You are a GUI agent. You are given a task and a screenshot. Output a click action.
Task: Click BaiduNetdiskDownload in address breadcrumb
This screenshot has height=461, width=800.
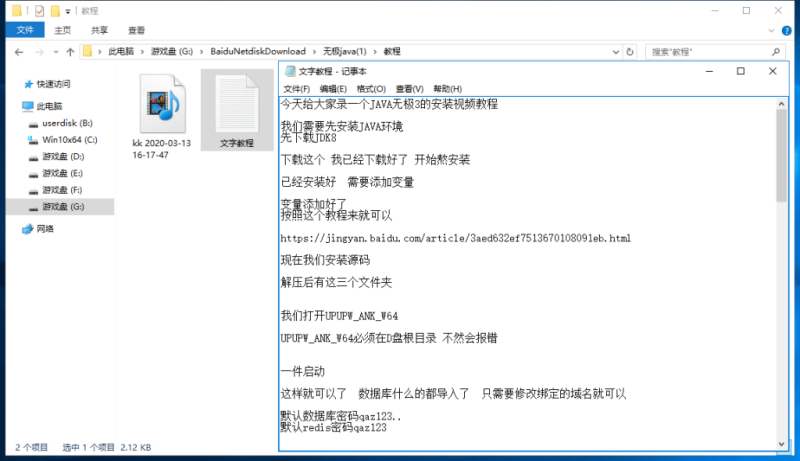tap(258, 52)
